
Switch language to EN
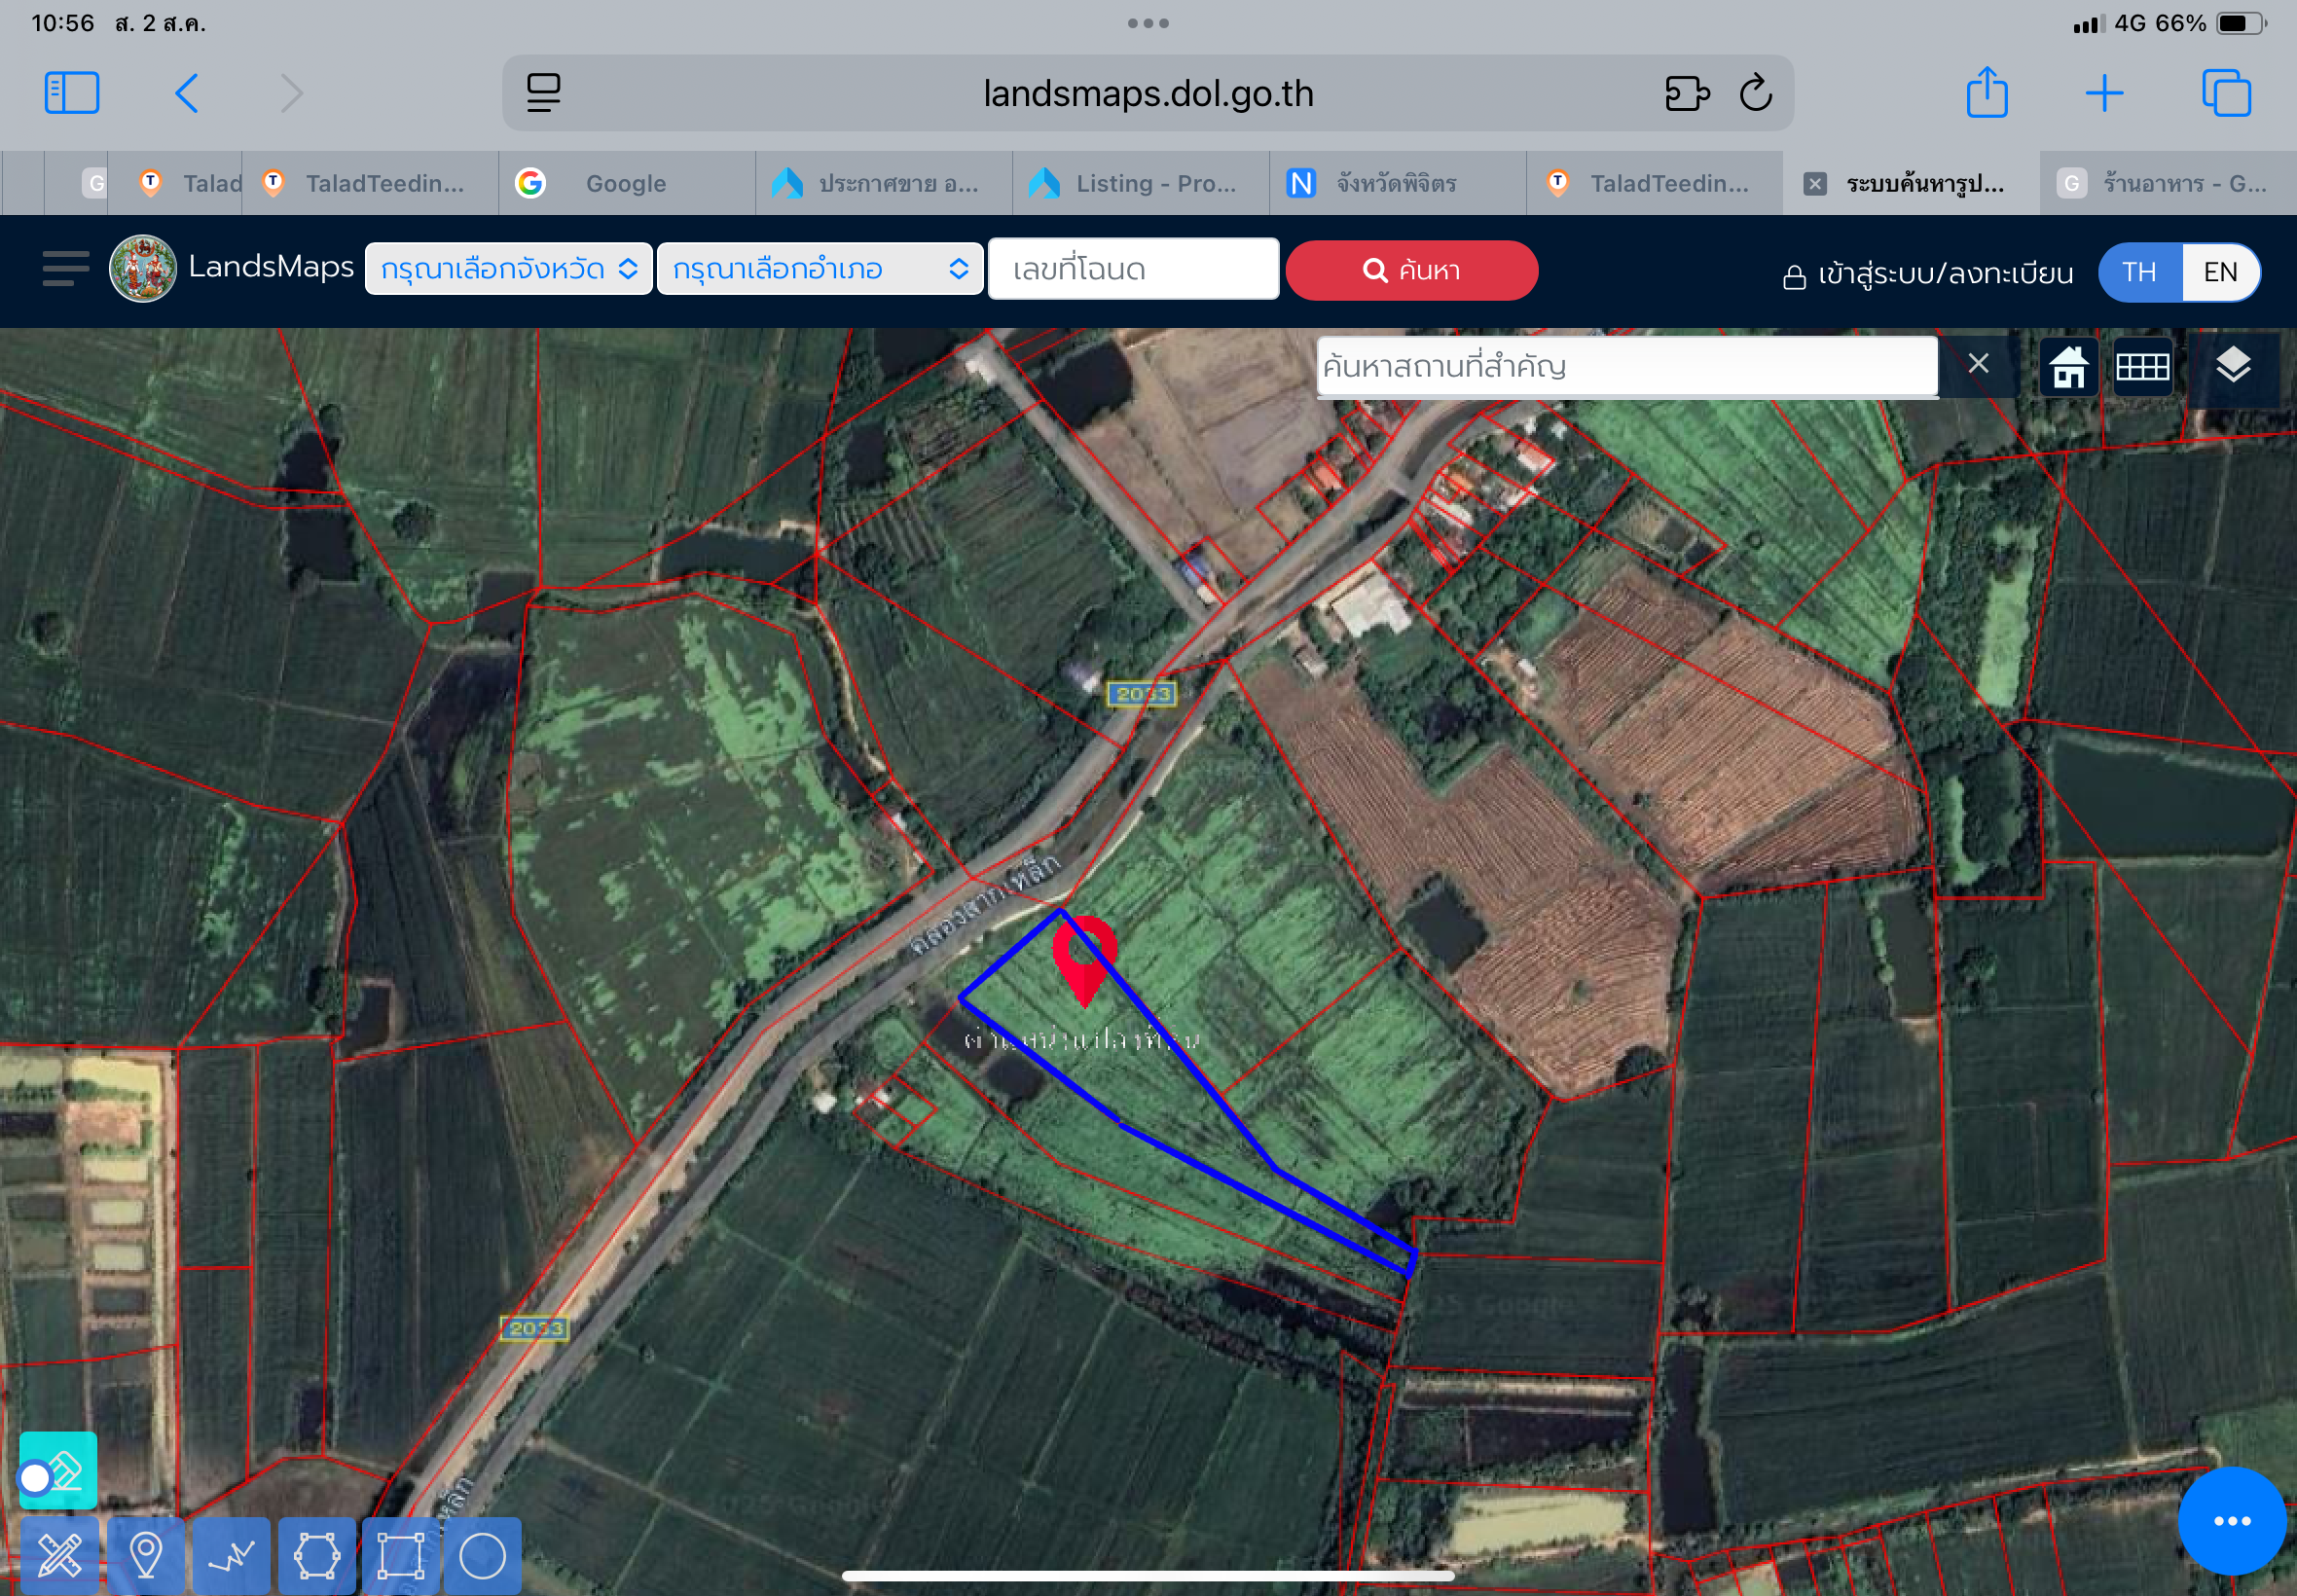point(2220,272)
